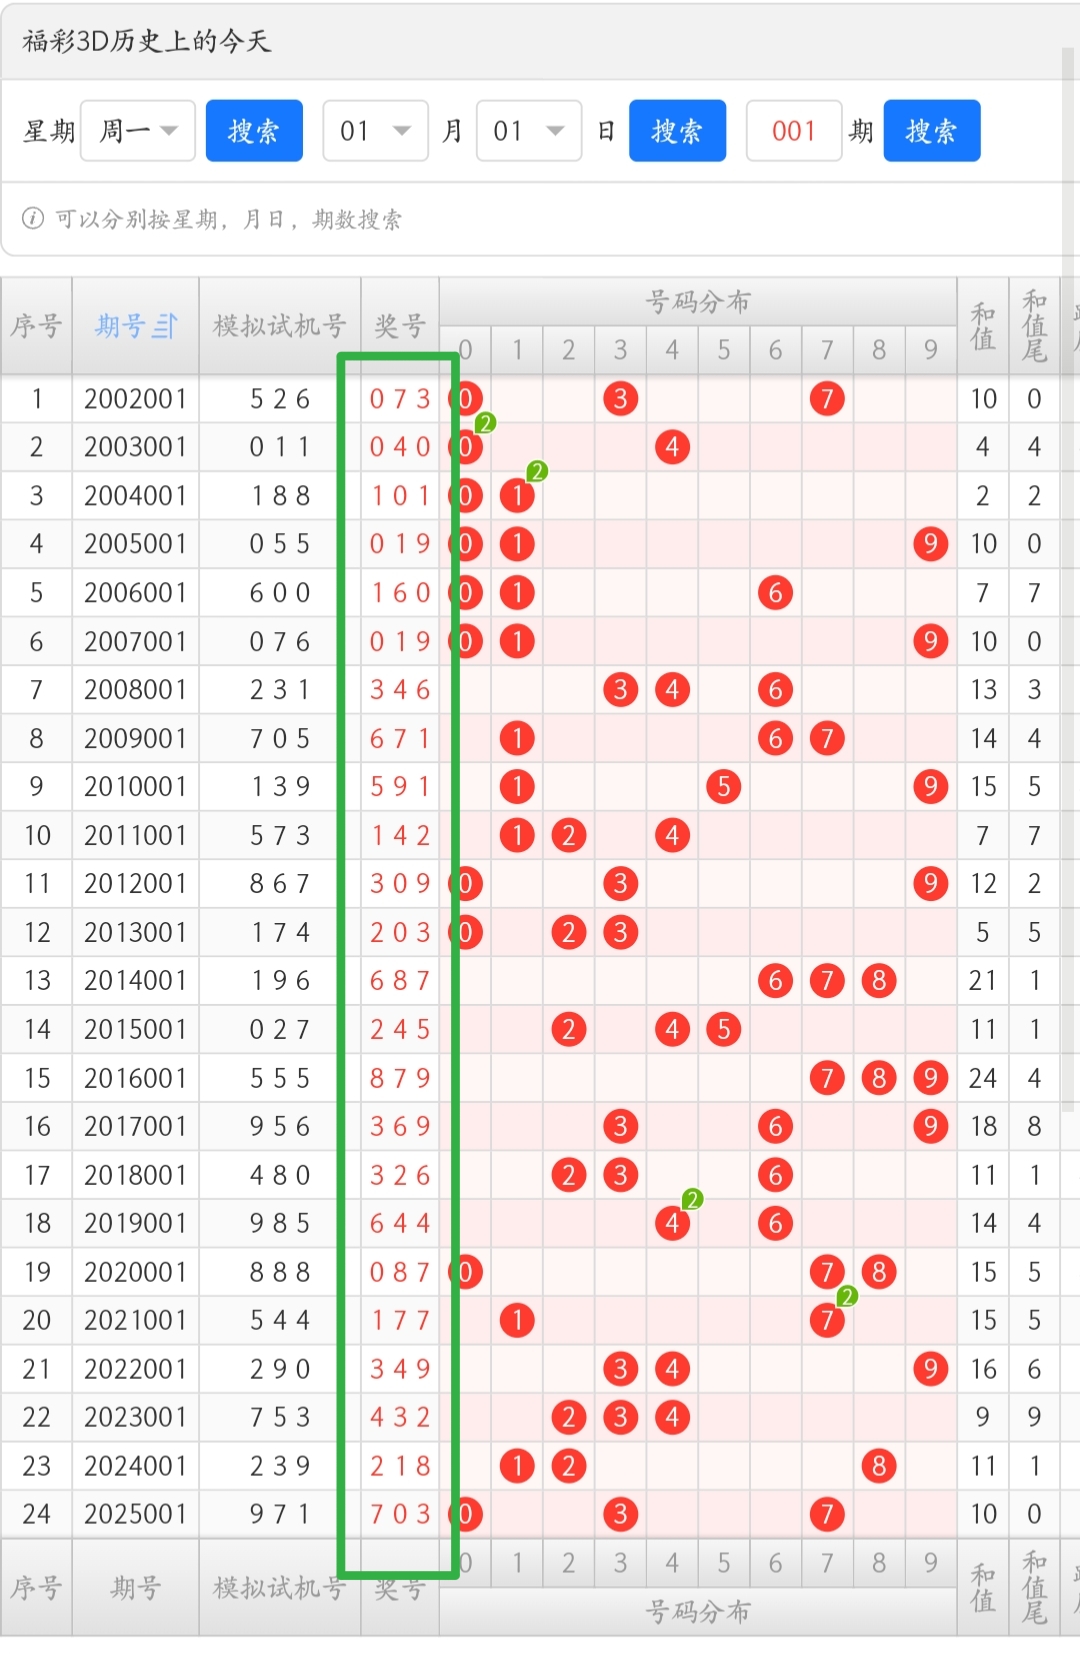Screen dimensions: 1080x1654
Task: Click the red 7 ball in row 2002001
Action: [827, 399]
